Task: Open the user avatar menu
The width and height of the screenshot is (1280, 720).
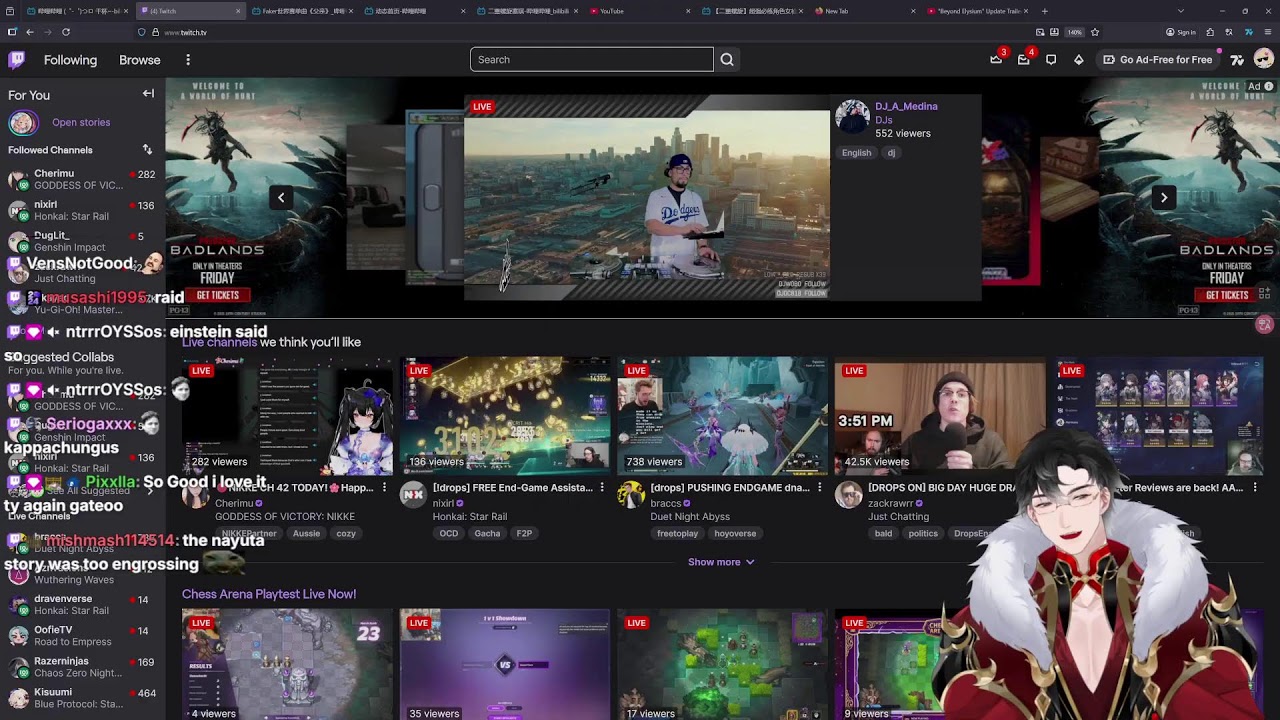Action: click(x=1264, y=60)
